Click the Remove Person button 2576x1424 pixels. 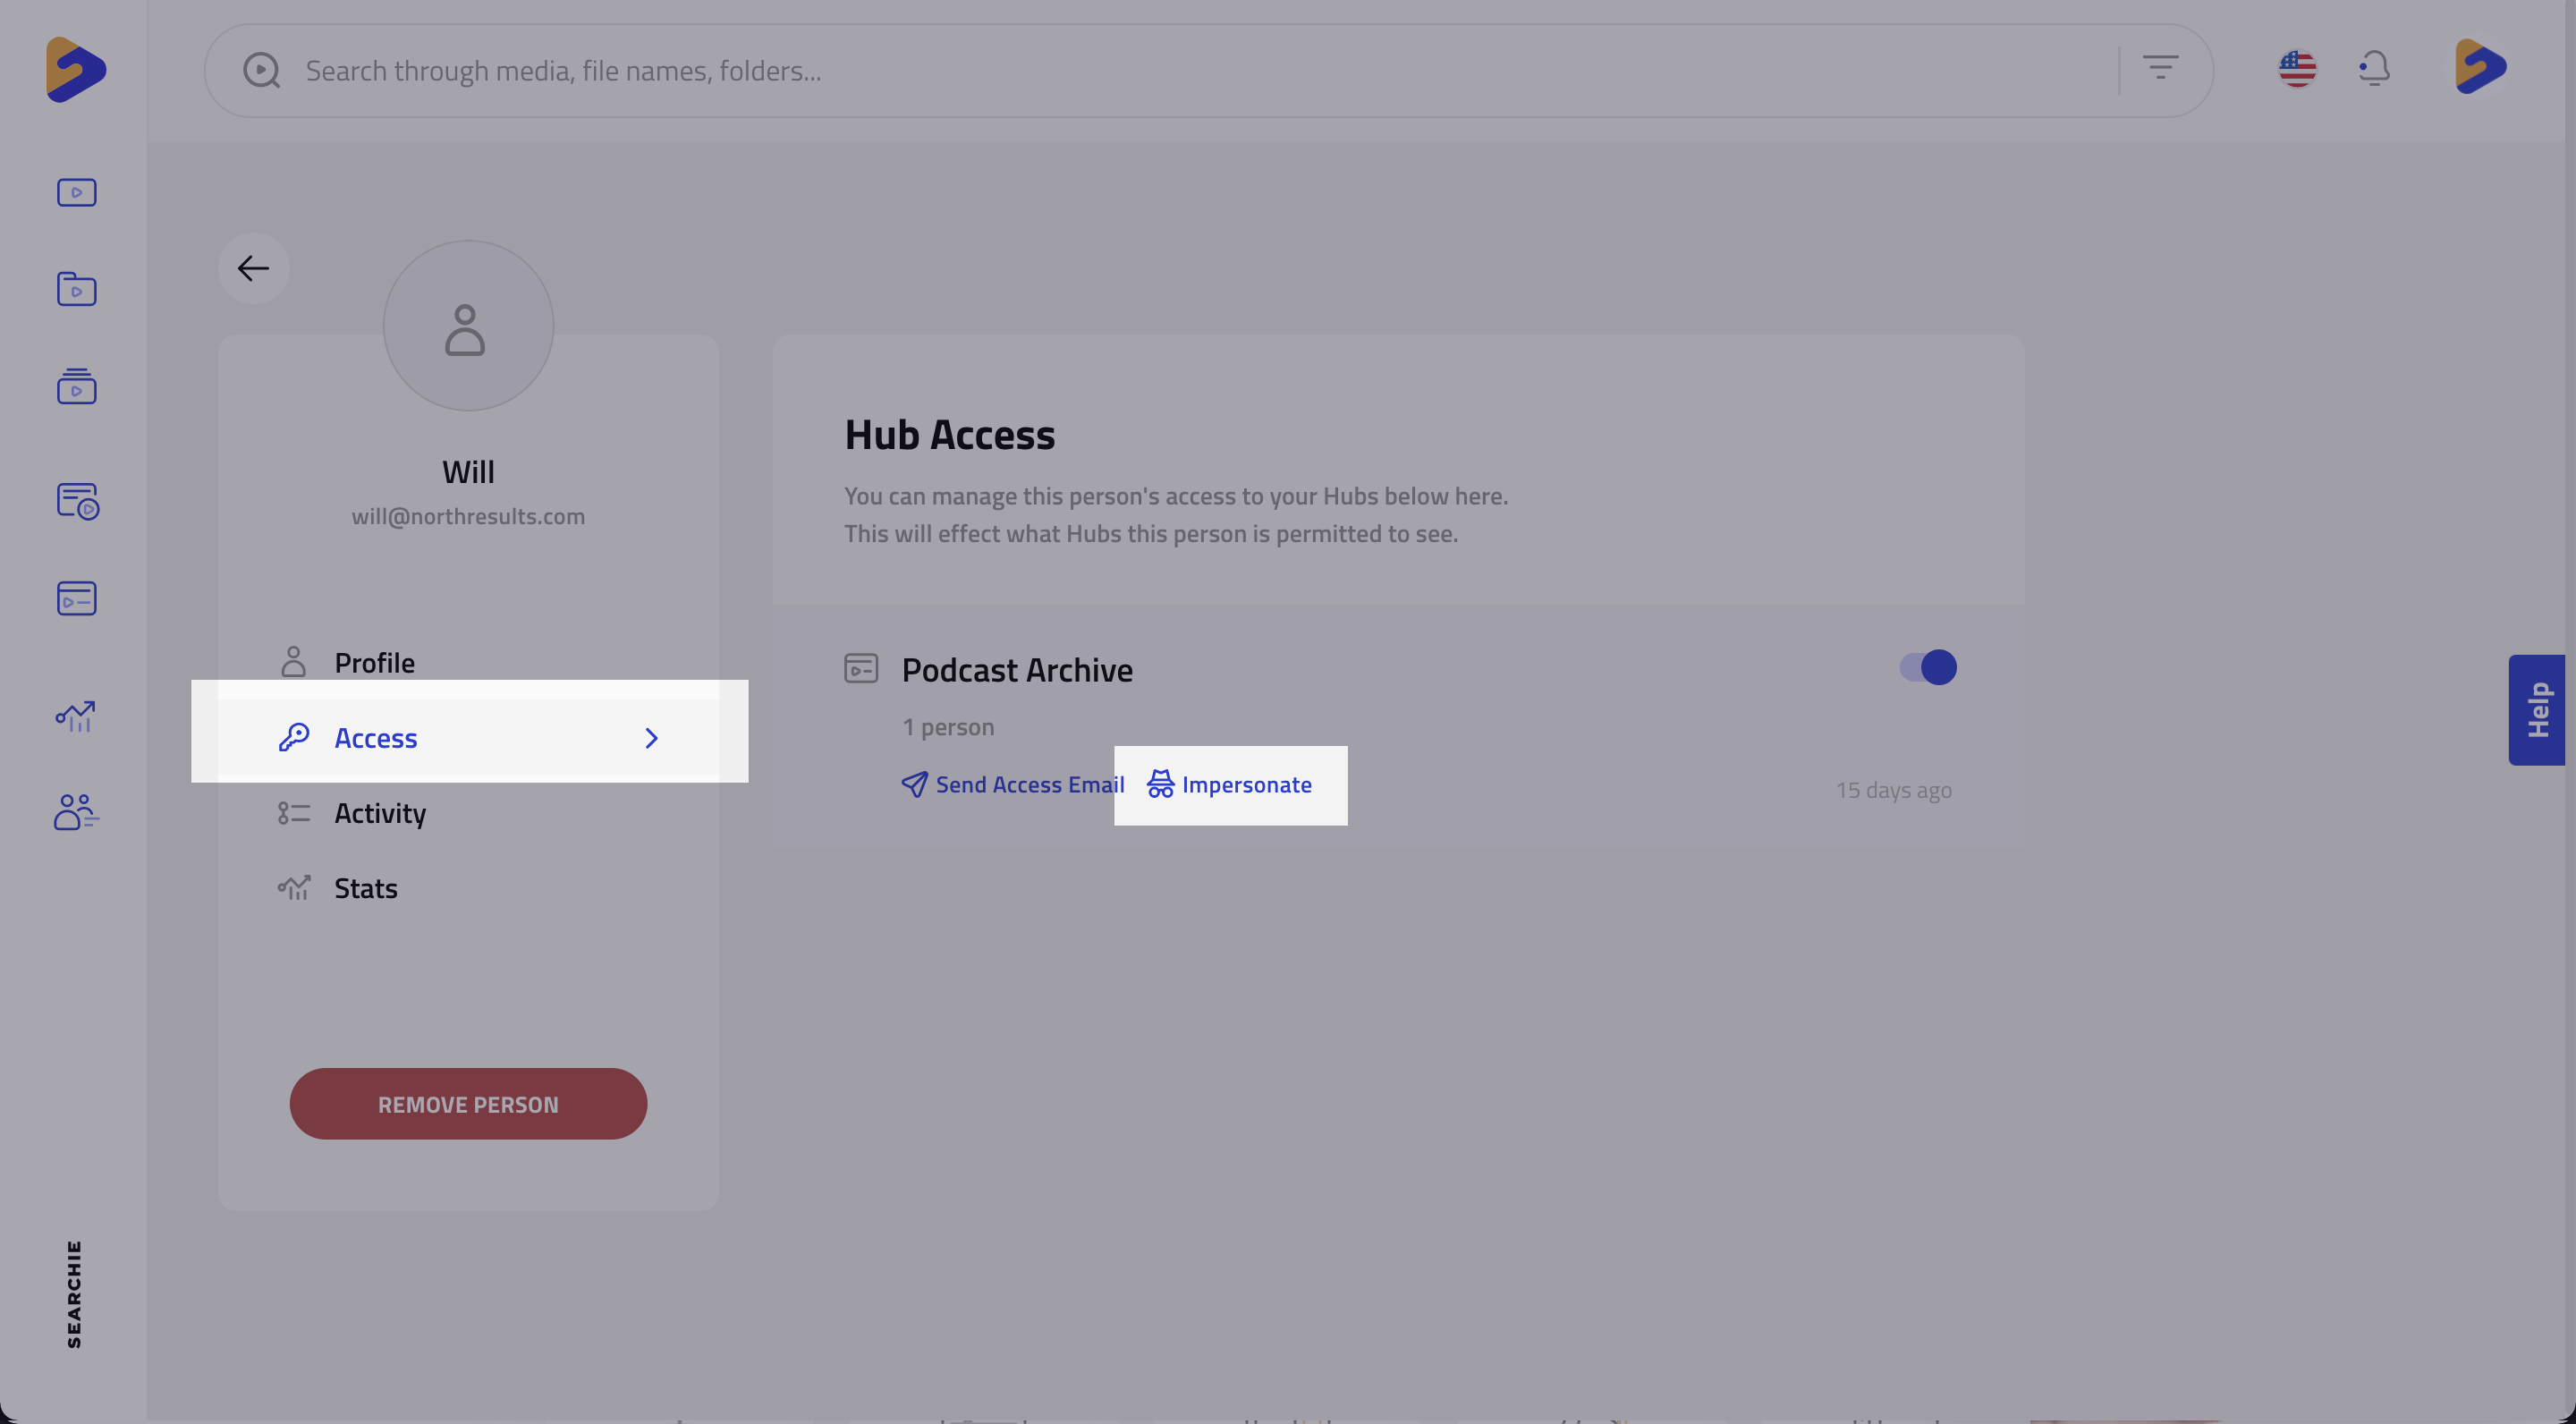tap(468, 1104)
